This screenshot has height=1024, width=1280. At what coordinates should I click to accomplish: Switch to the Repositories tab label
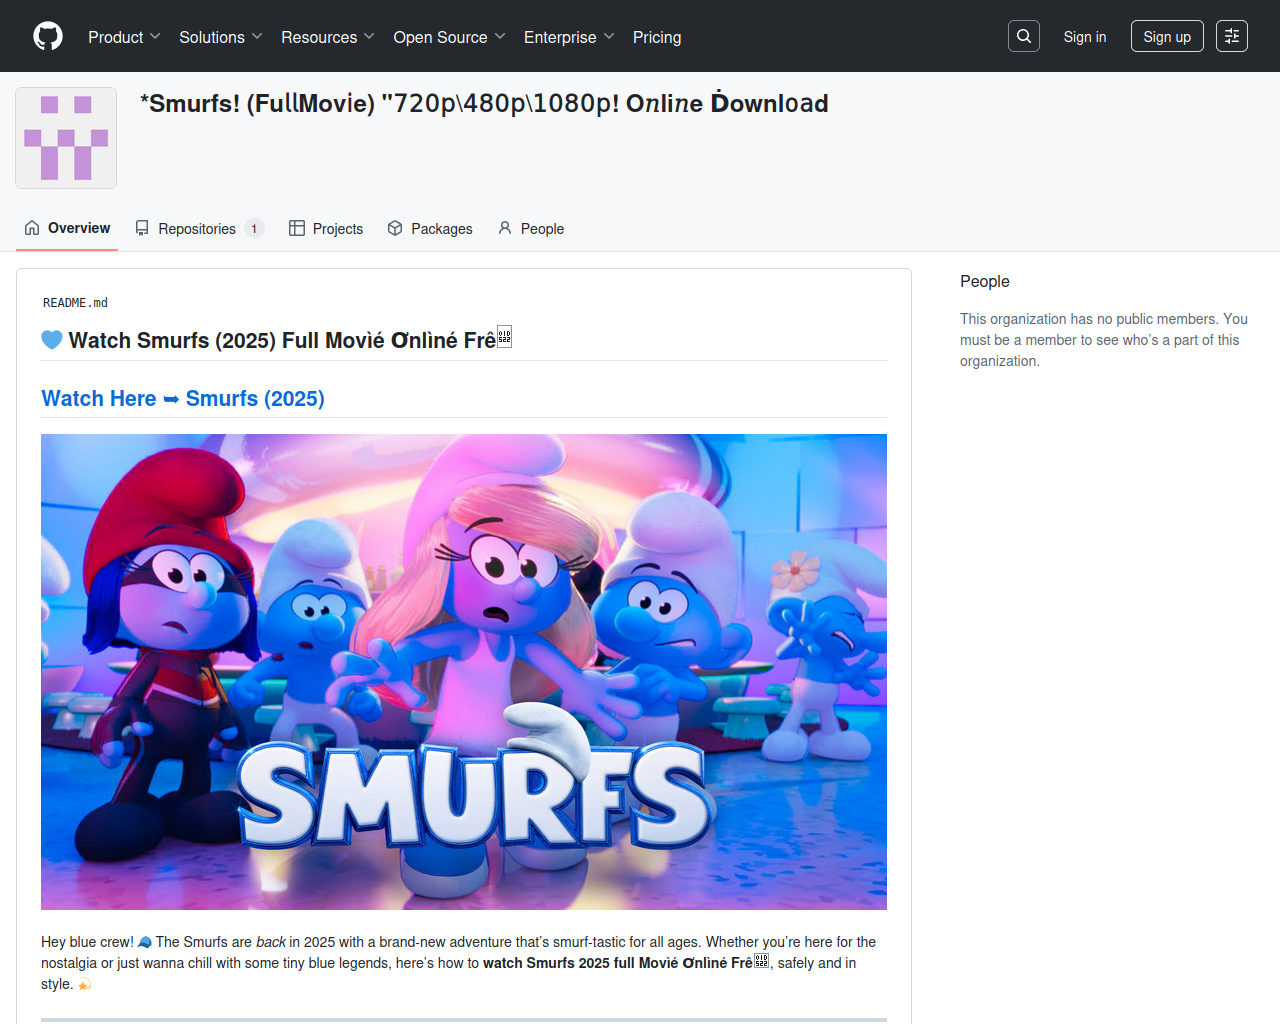click(197, 229)
